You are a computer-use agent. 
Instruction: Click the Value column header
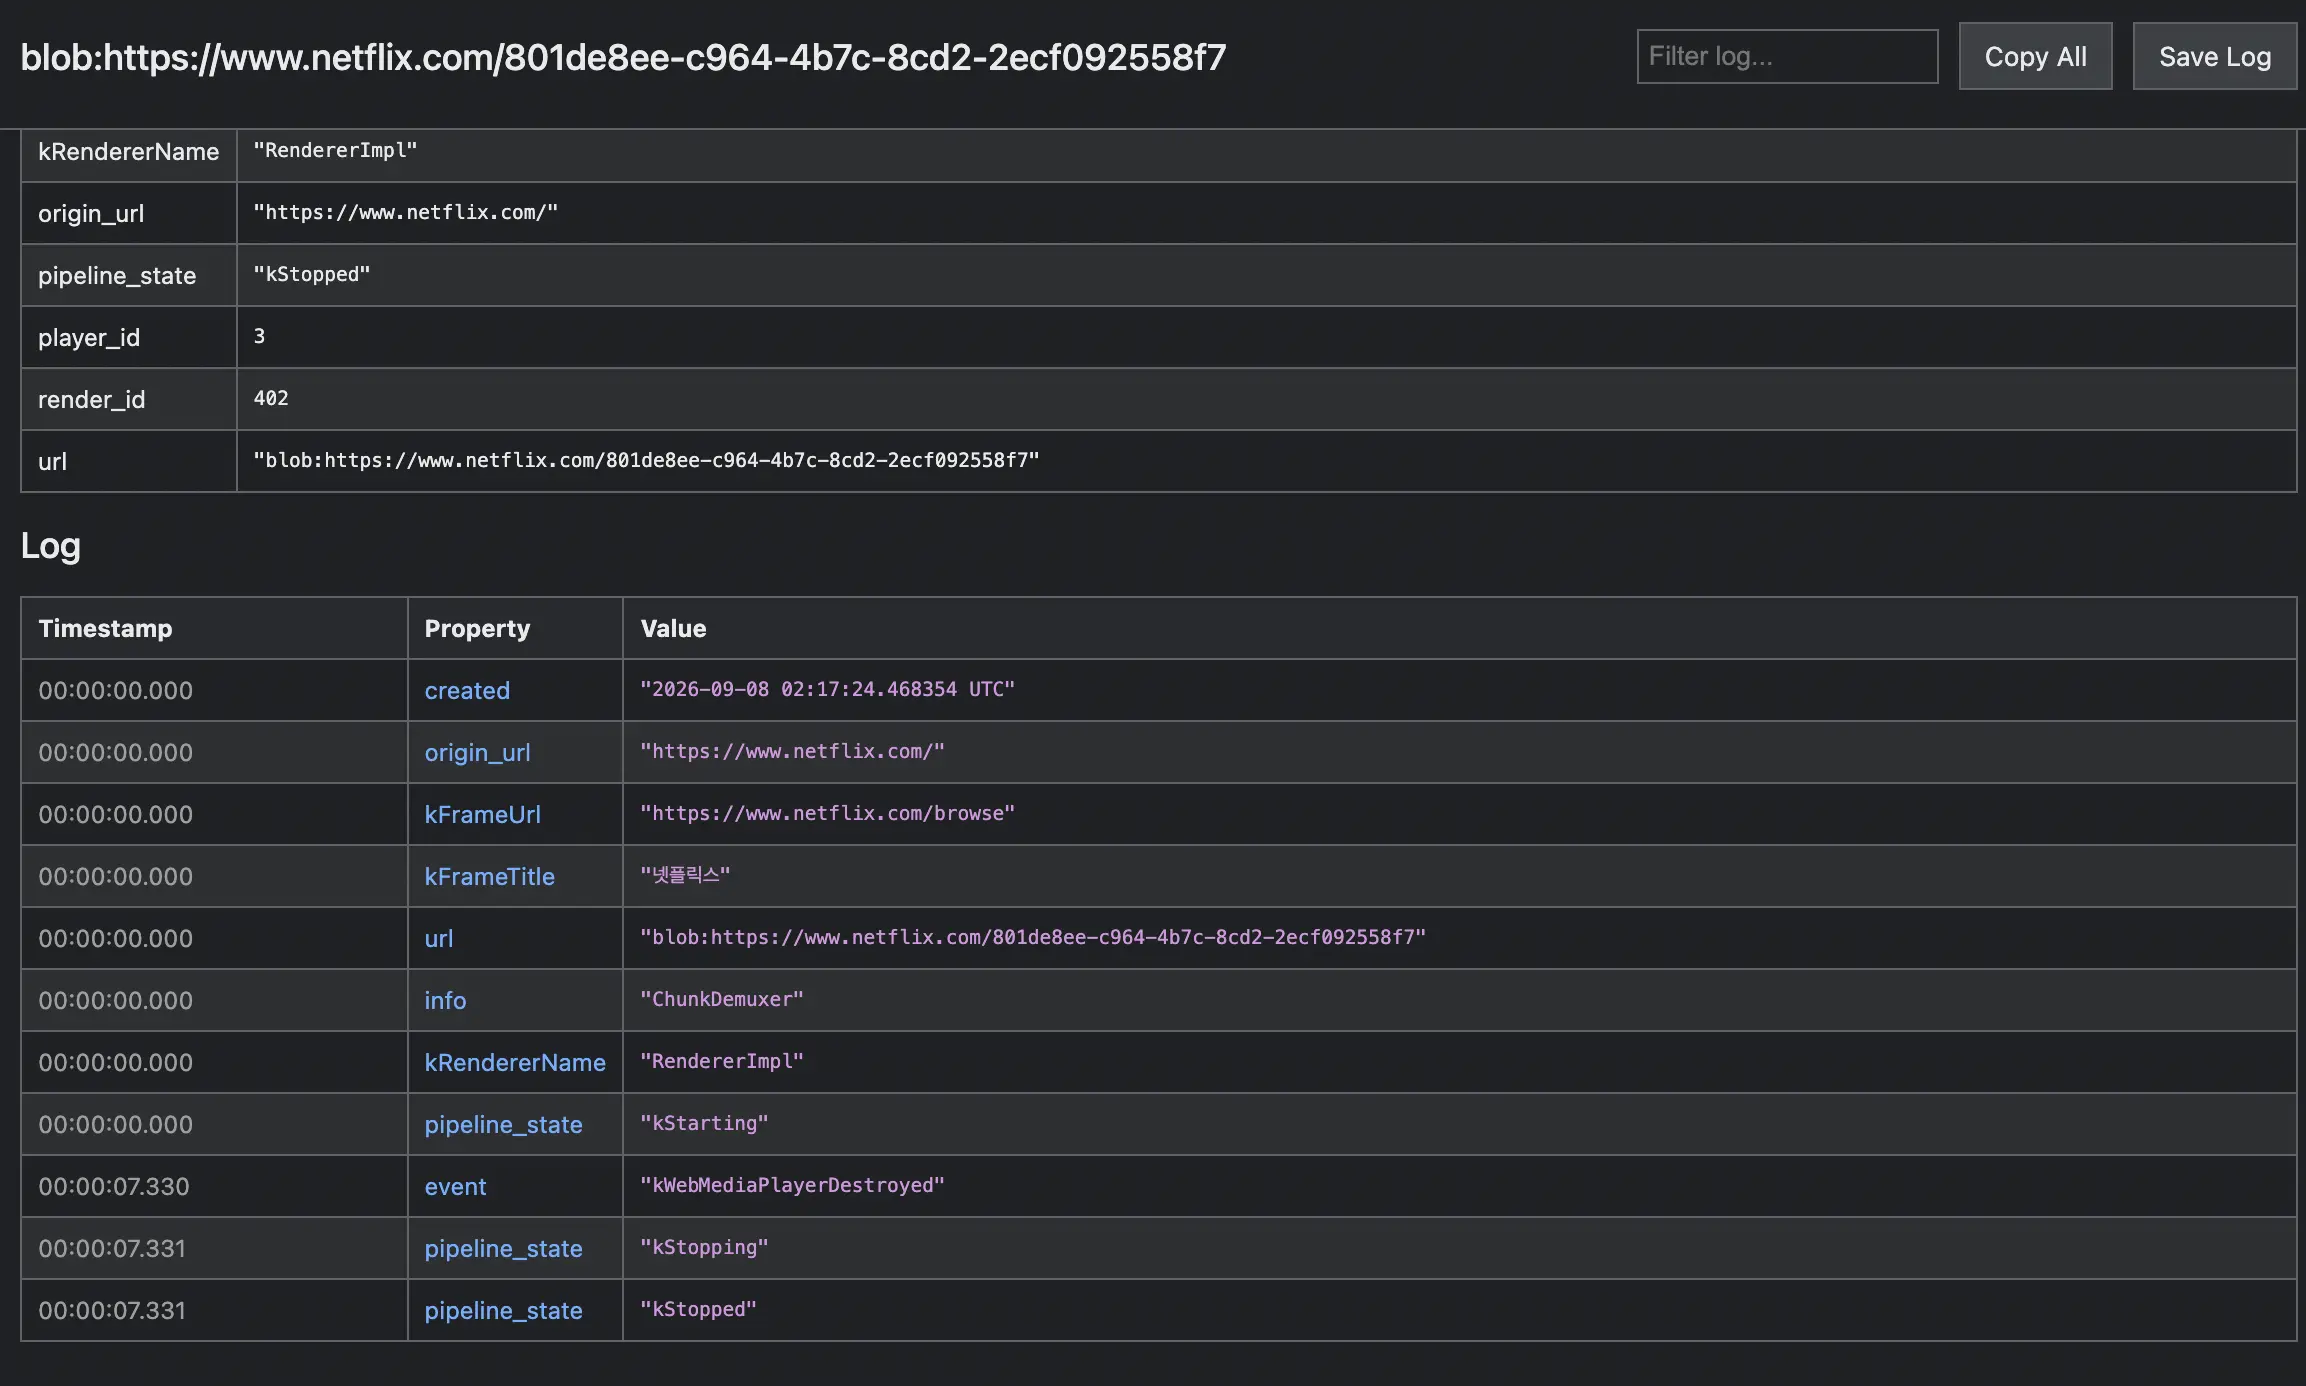[x=673, y=628]
